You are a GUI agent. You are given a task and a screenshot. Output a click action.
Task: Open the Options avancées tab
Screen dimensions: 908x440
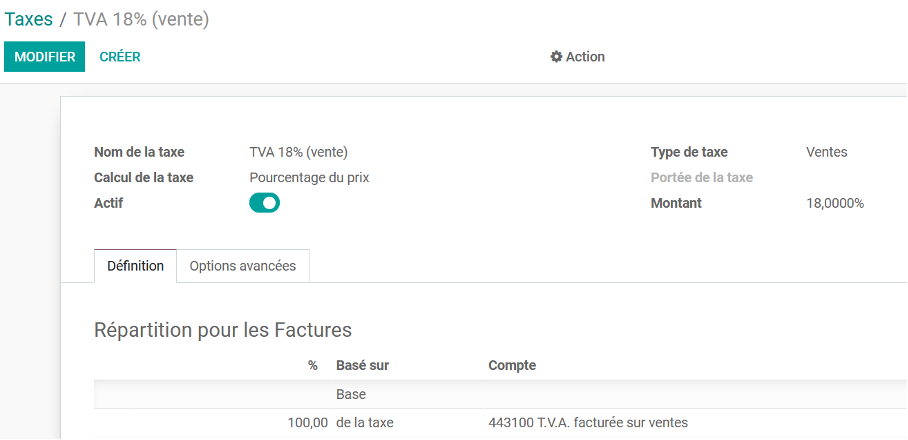(243, 266)
